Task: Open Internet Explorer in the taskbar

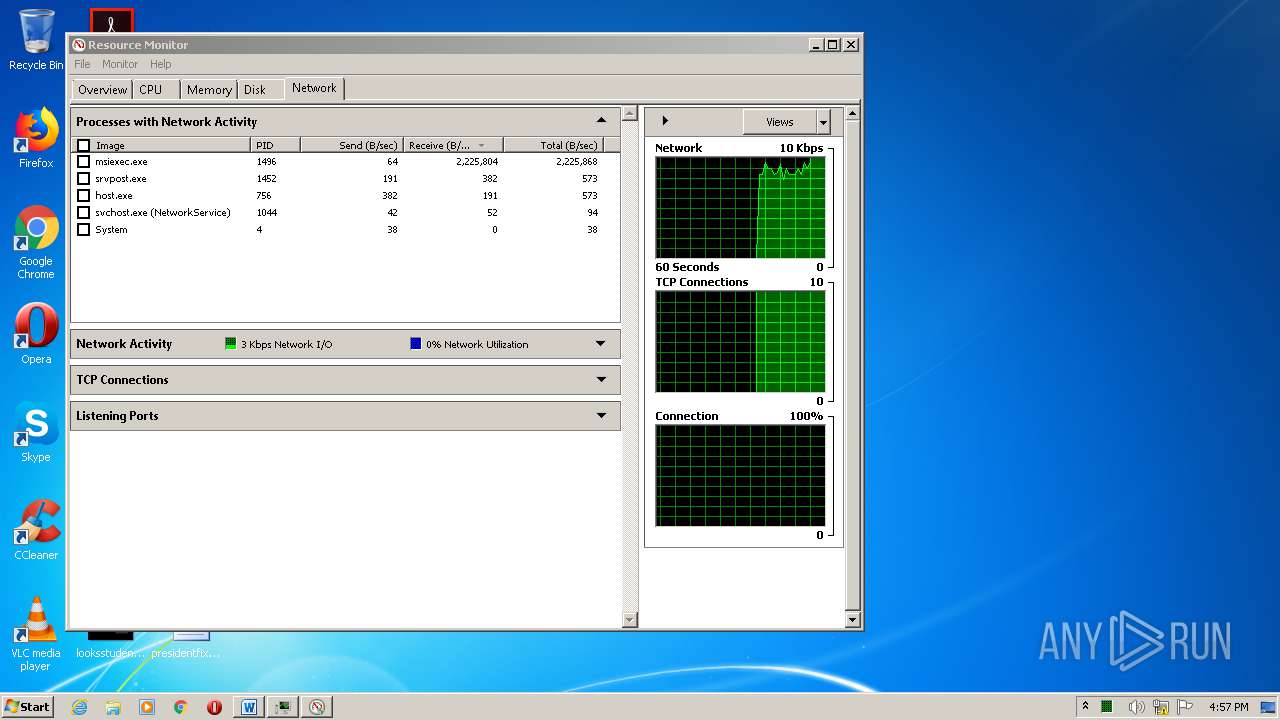Action: 79,707
